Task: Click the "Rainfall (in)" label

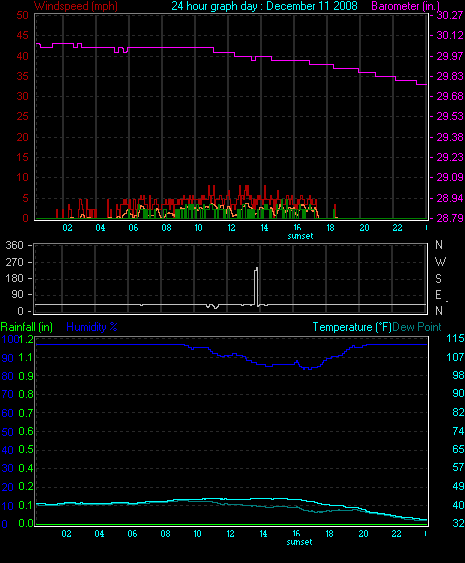Action: coord(27,327)
